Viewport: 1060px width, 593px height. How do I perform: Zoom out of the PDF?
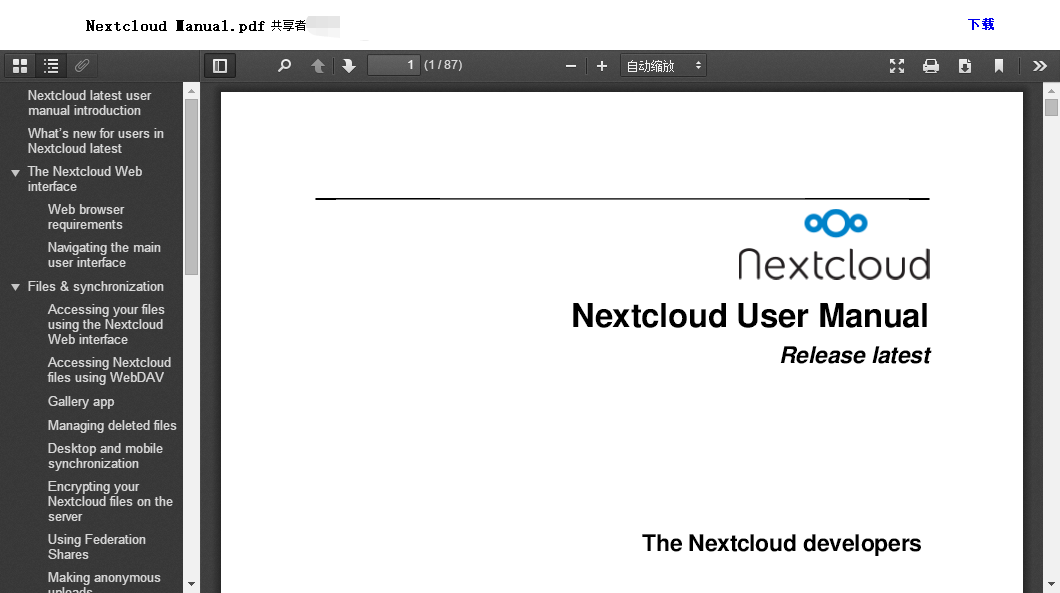coord(571,66)
